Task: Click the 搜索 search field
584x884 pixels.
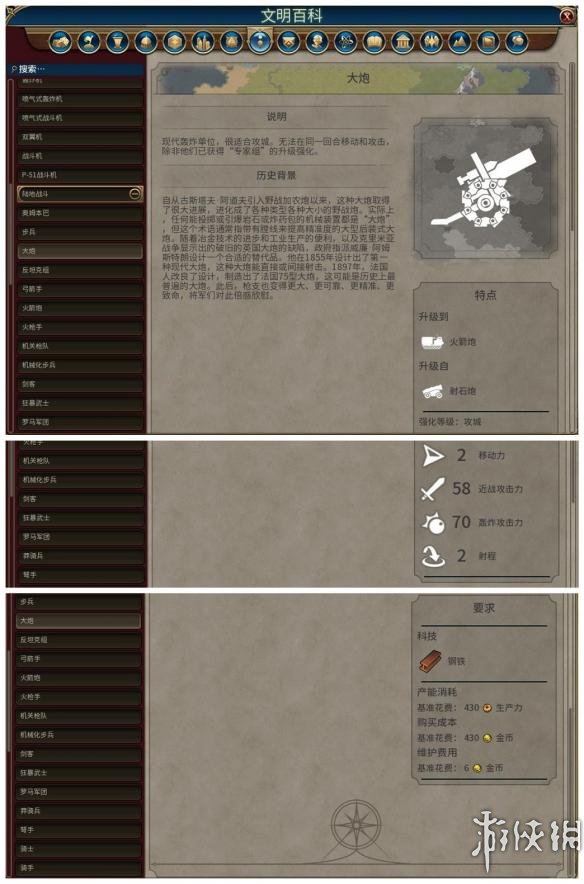Action: 76,69
